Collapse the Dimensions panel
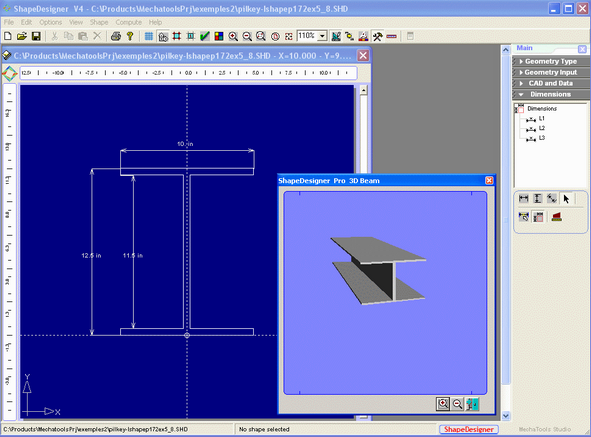Image resolution: width=591 pixels, height=437 pixels. click(x=551, y=94)
